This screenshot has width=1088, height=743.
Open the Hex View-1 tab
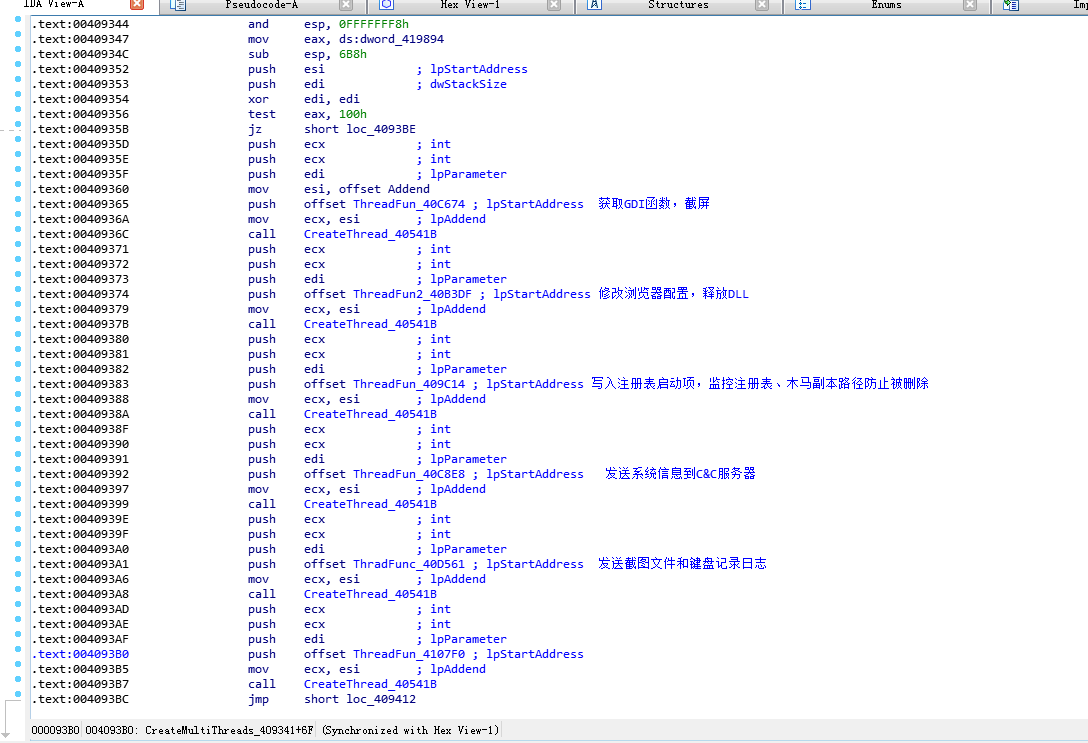[470, 5]
